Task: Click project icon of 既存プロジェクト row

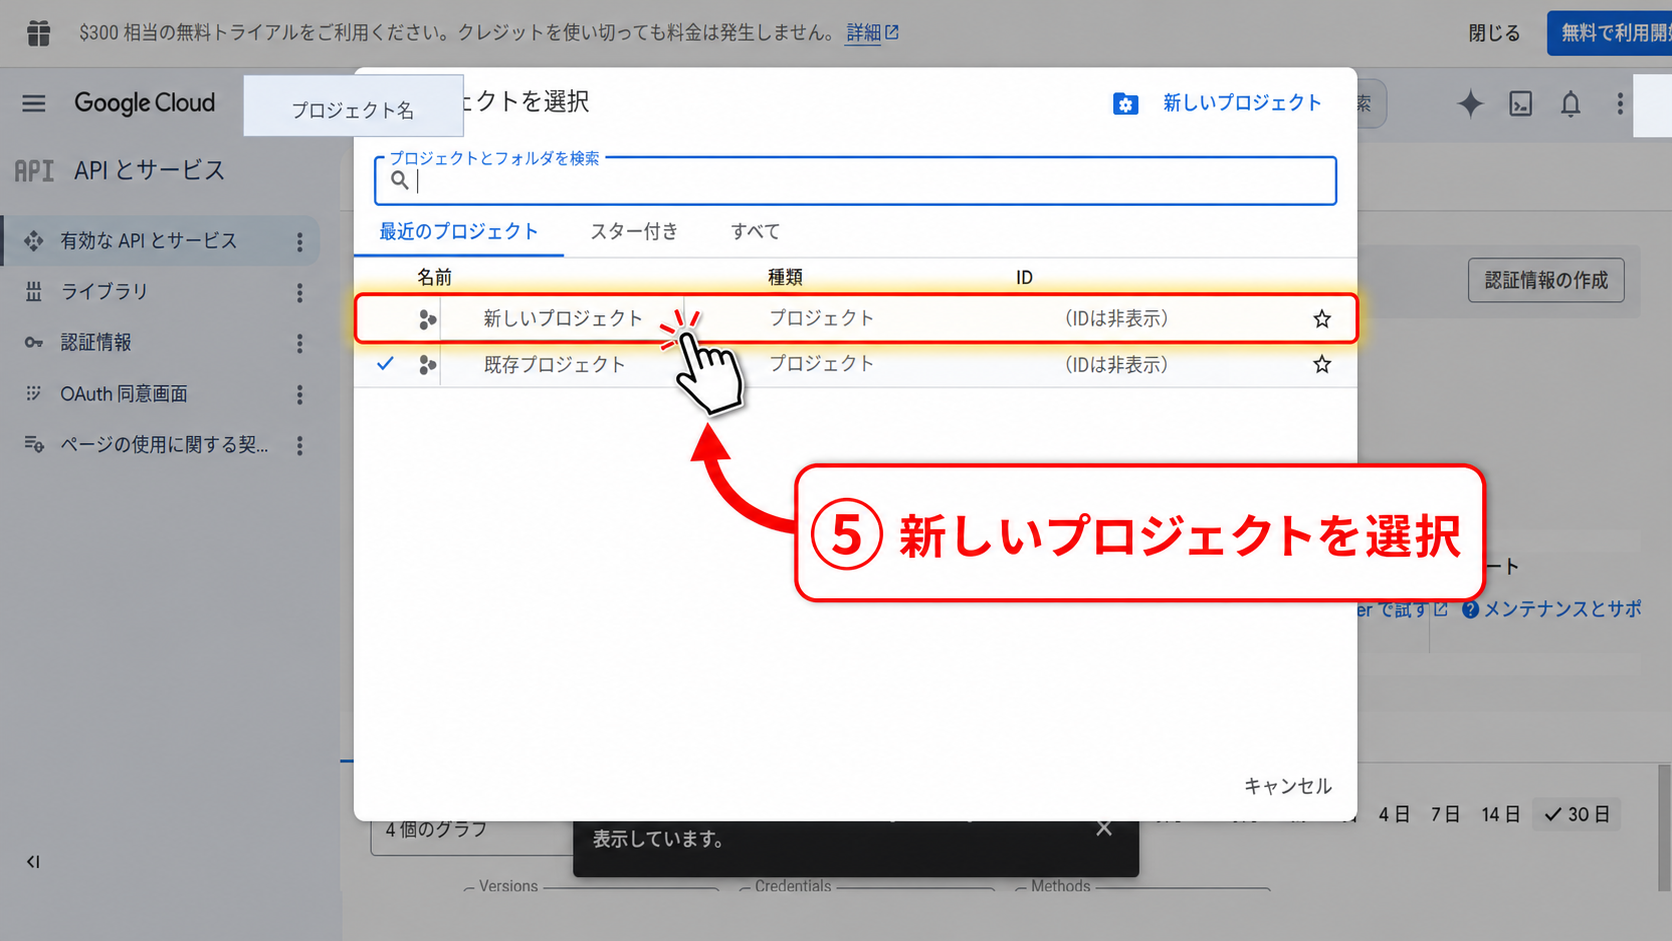Action: (427, 365)
